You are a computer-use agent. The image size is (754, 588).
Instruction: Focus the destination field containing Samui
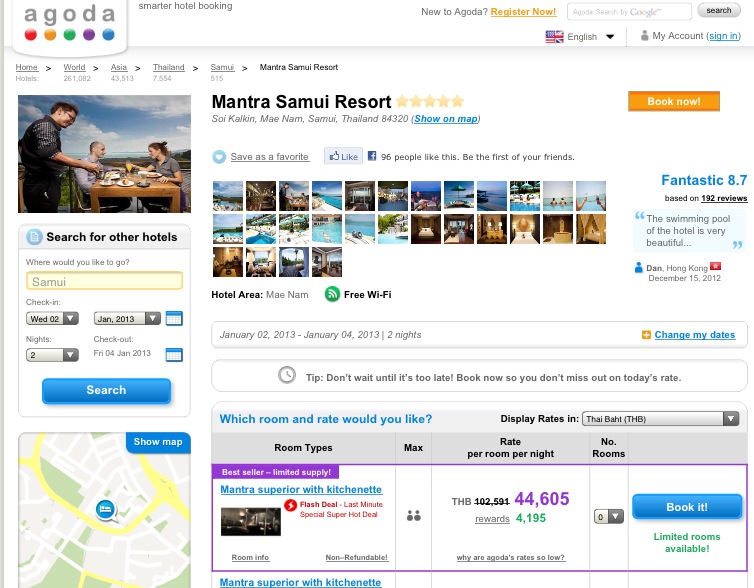pyautogui.click(x=104, y=281)
